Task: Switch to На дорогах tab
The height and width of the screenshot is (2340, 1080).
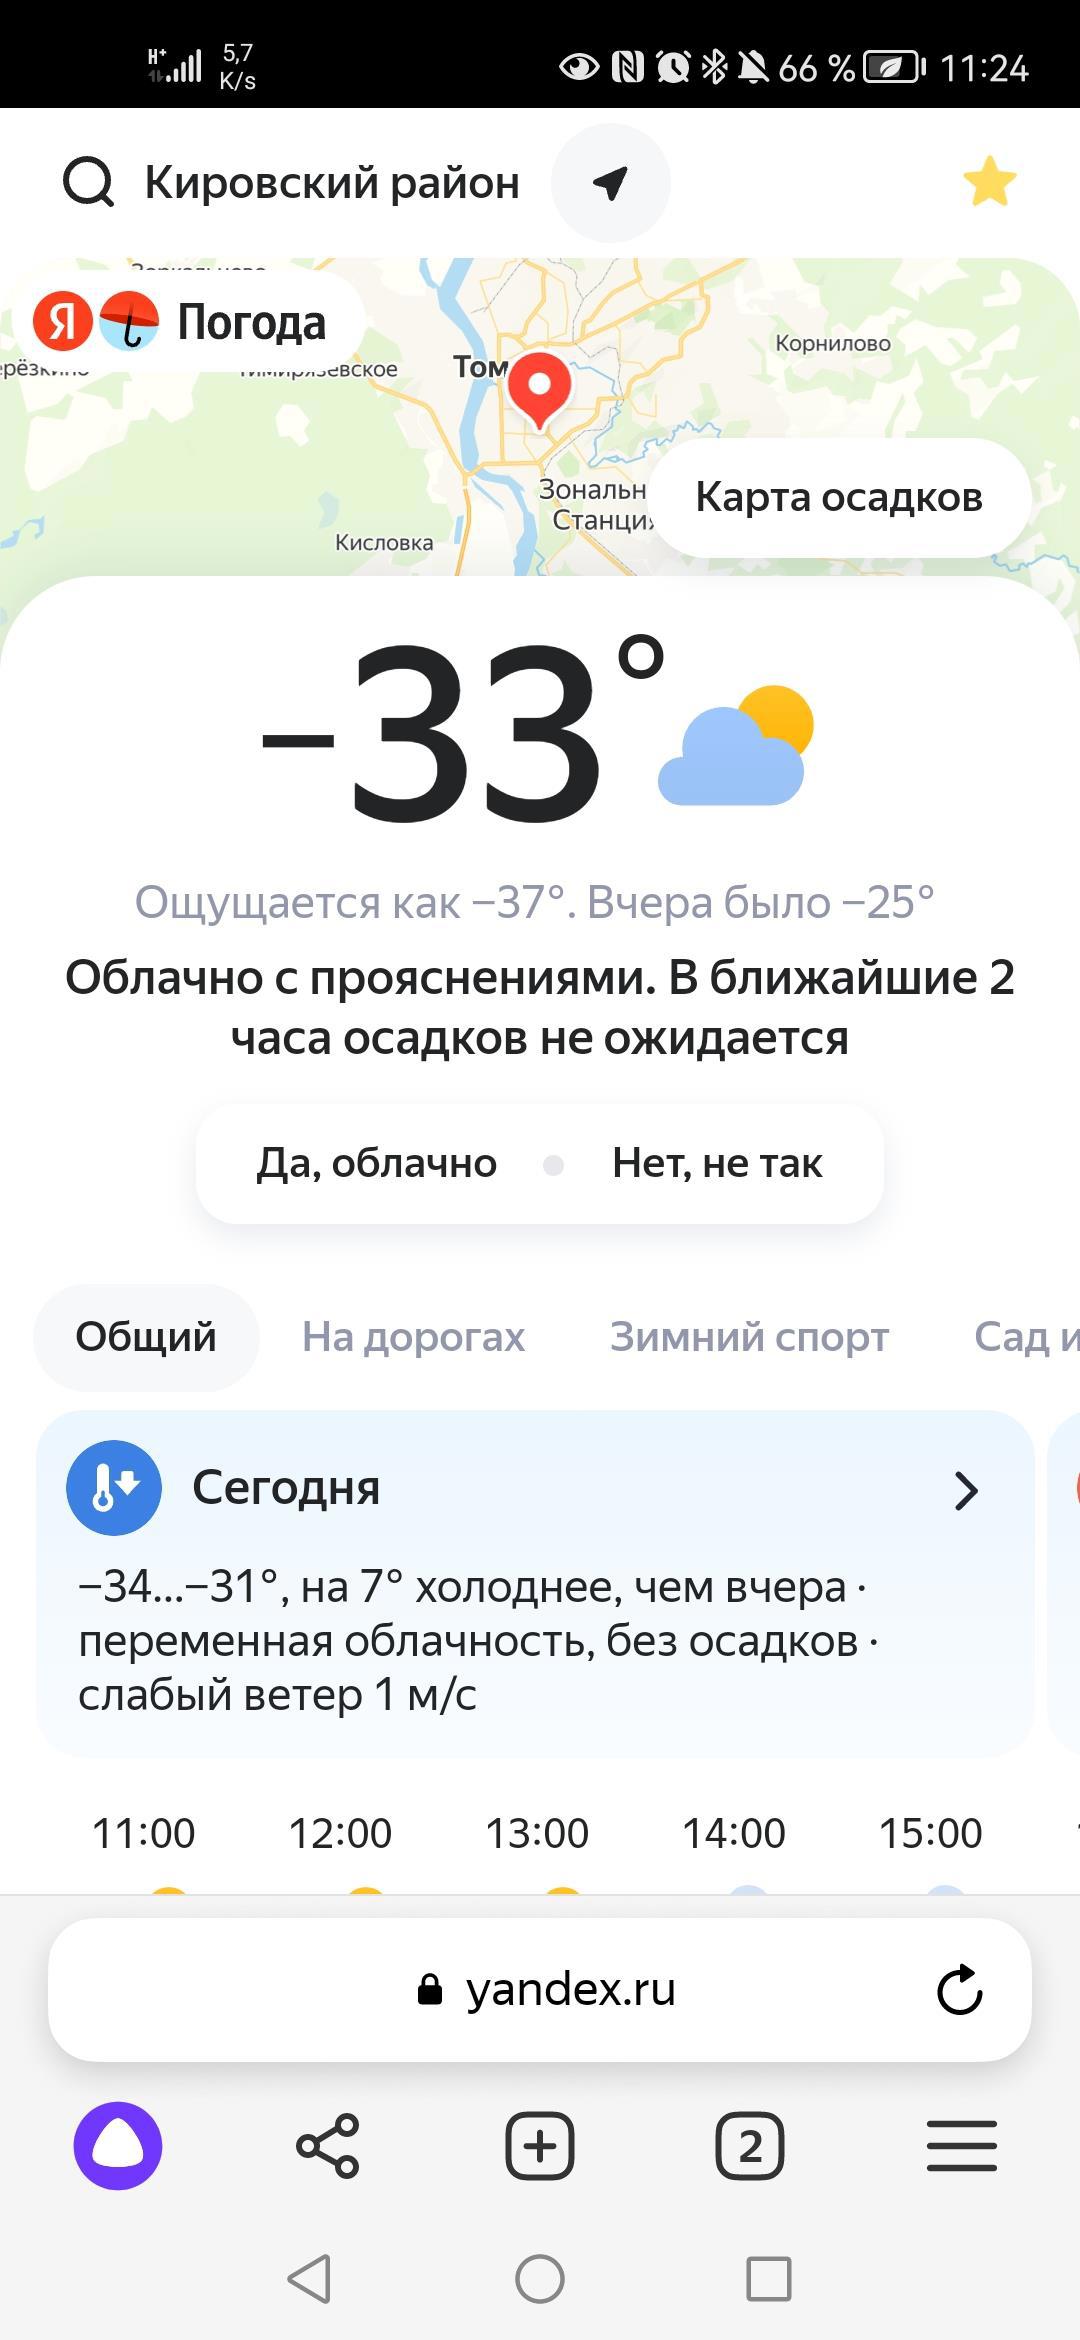Action: click(413, 1337)
